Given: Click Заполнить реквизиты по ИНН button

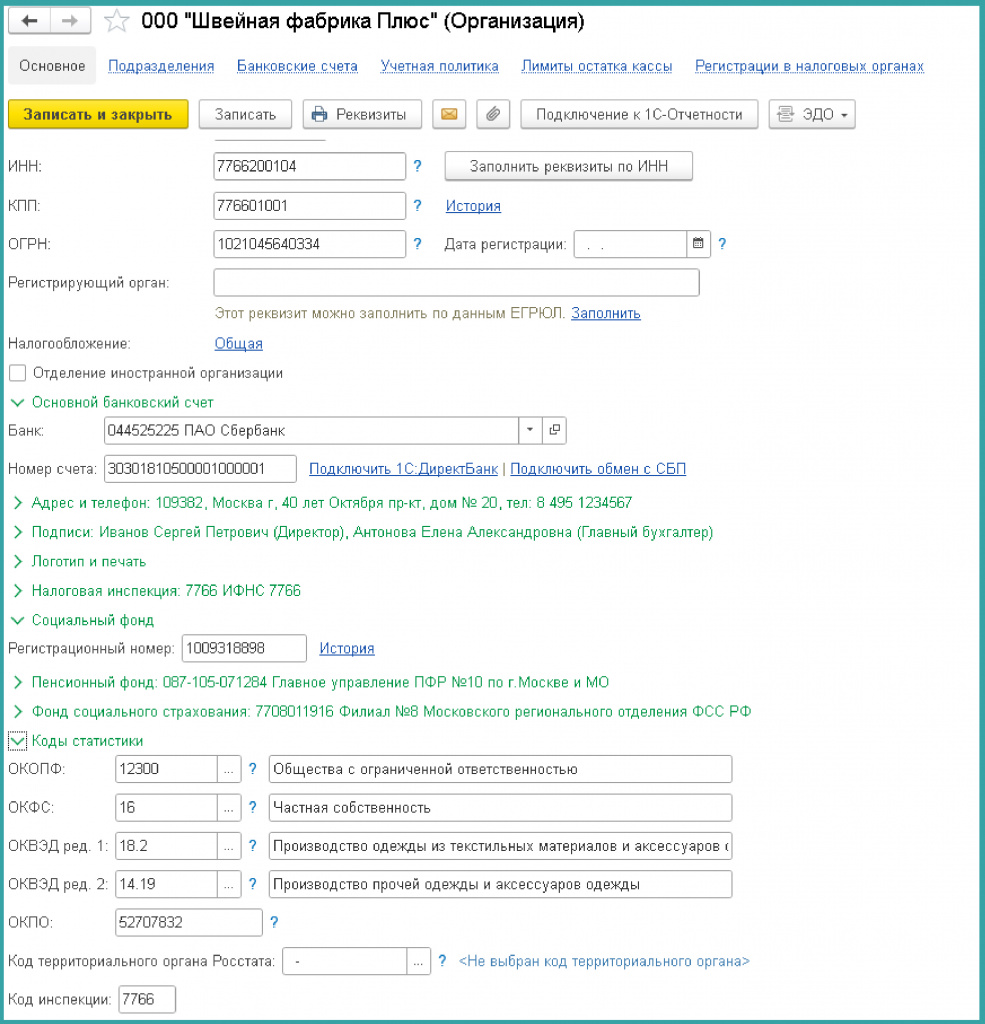Looking at the screenshot, I should [568, 167].
